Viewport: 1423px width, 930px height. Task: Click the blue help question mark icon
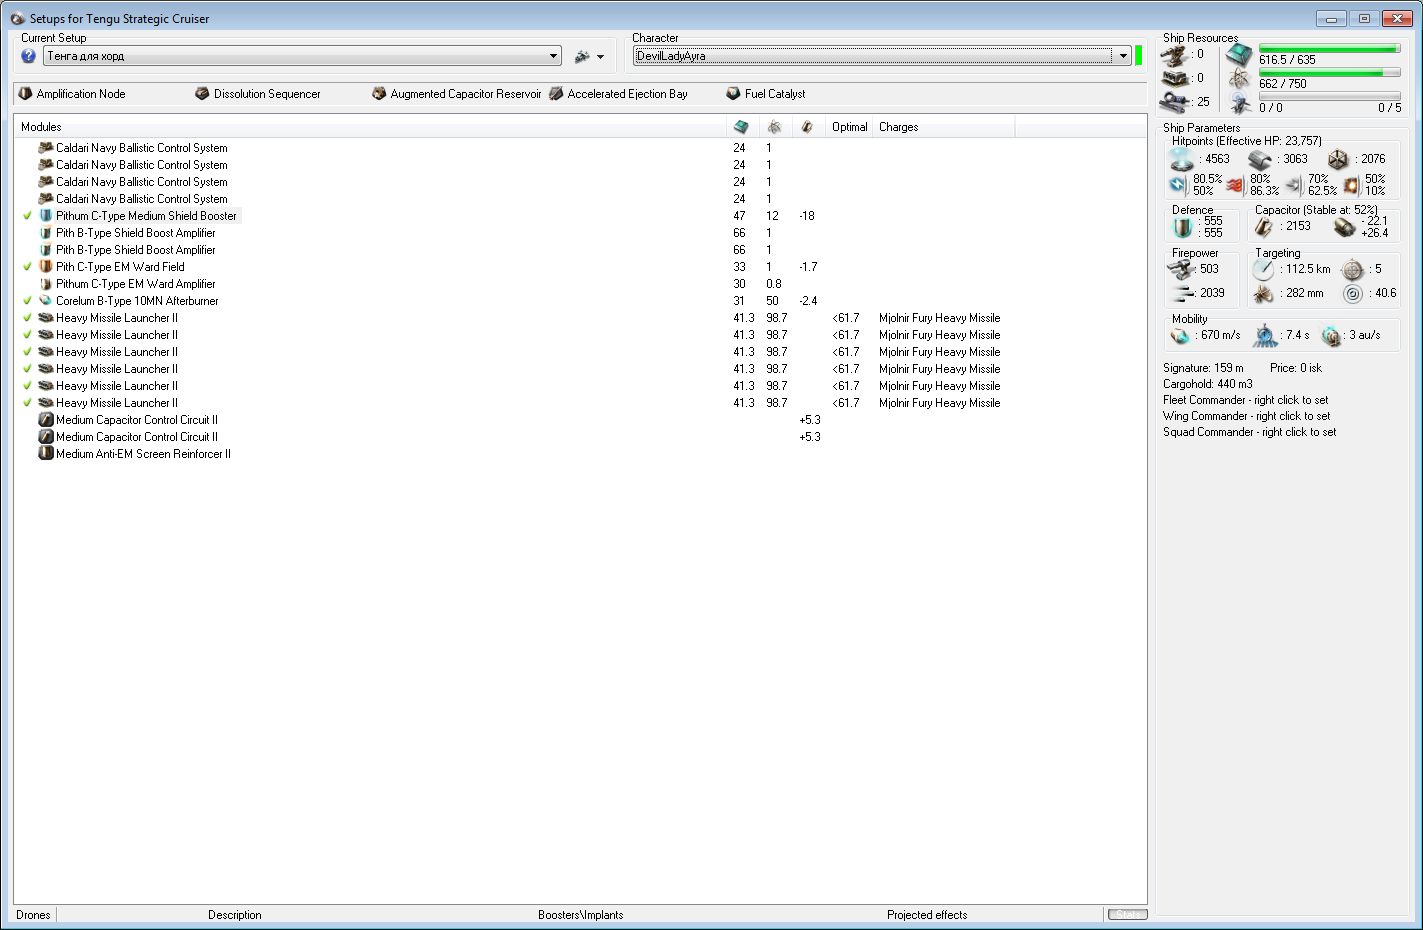click(x=28, y=56)
